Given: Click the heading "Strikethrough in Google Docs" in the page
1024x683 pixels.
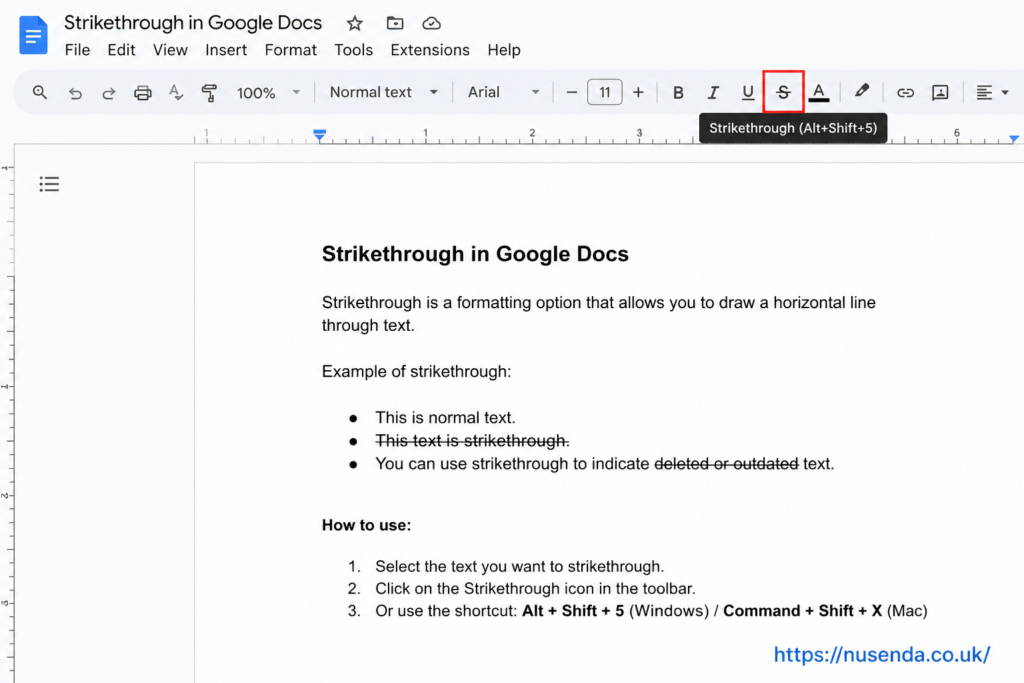Looking at the screenshot, I should (x=475, y=254).
